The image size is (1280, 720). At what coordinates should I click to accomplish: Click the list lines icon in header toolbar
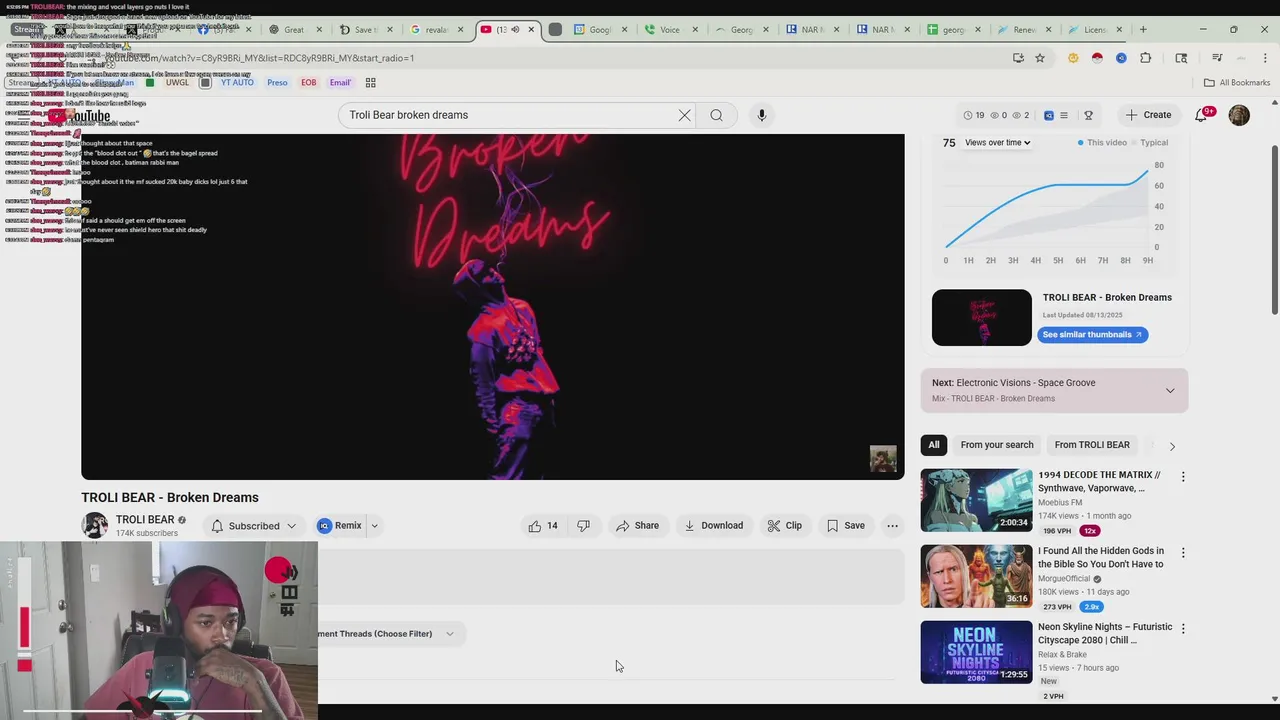(x=1063, y=115)
